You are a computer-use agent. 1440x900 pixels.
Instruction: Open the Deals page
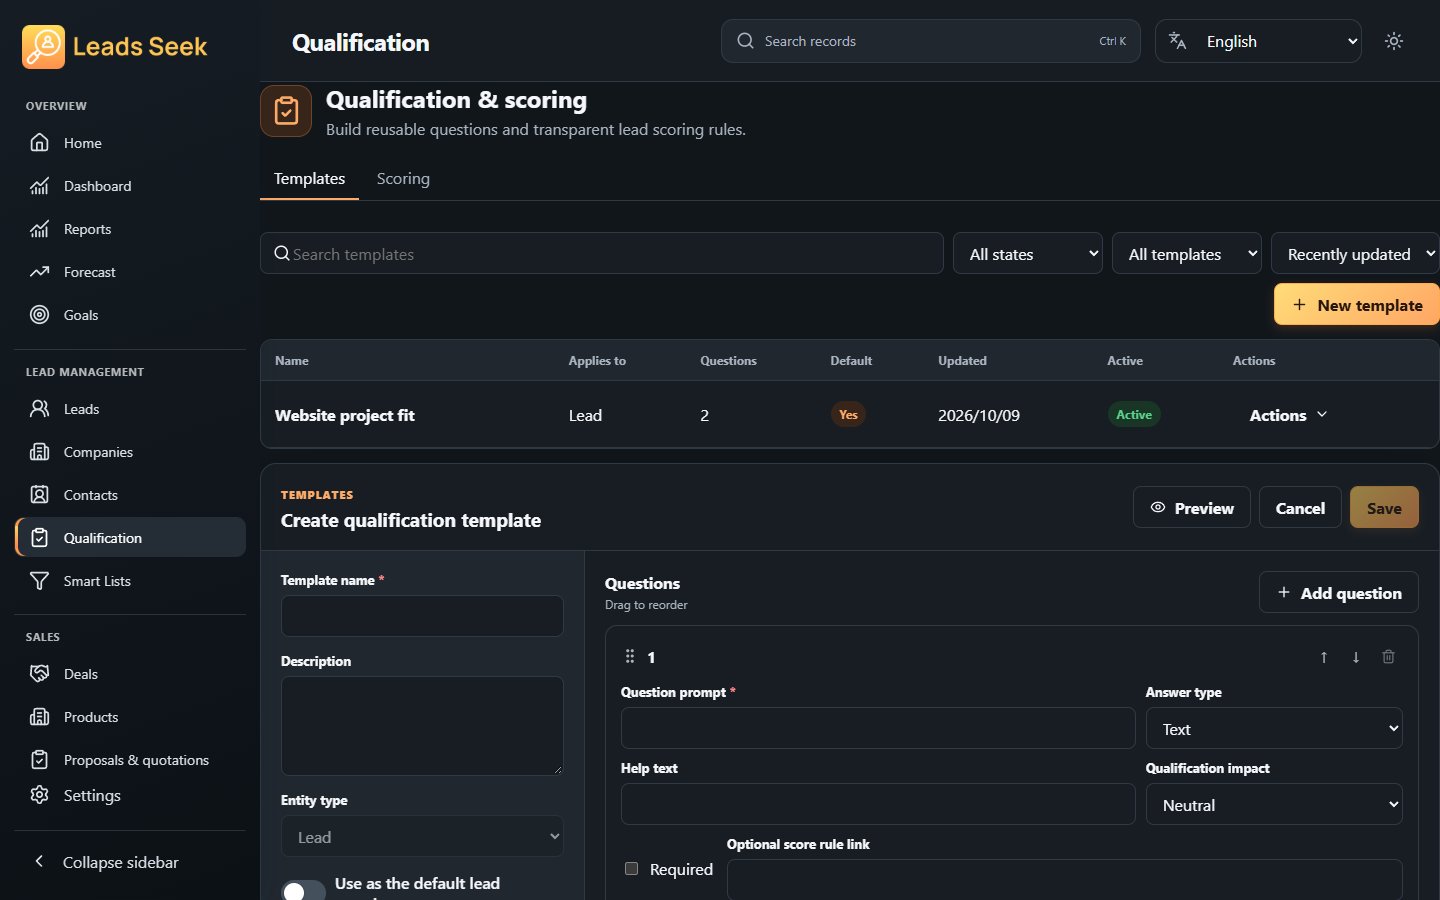tap(130, 674)
